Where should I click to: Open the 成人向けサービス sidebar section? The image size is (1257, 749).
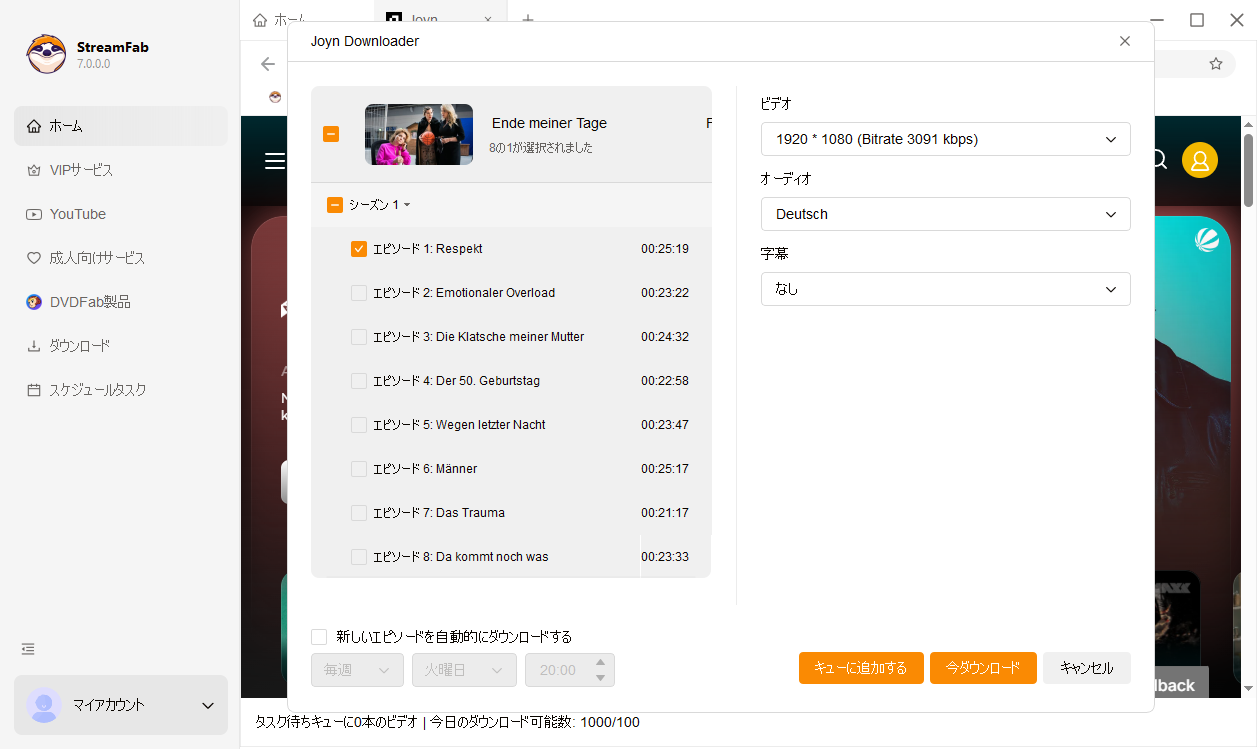[x=96, y=258]
